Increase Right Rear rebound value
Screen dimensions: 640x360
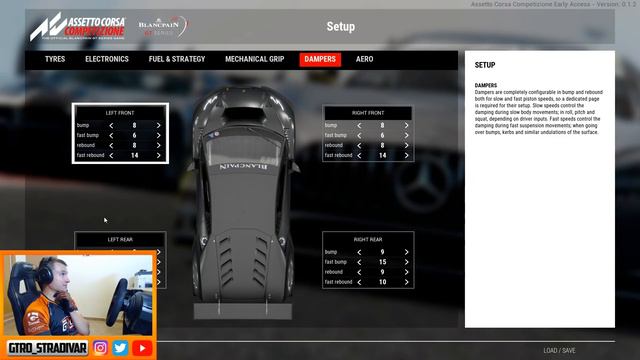point(407,272)
